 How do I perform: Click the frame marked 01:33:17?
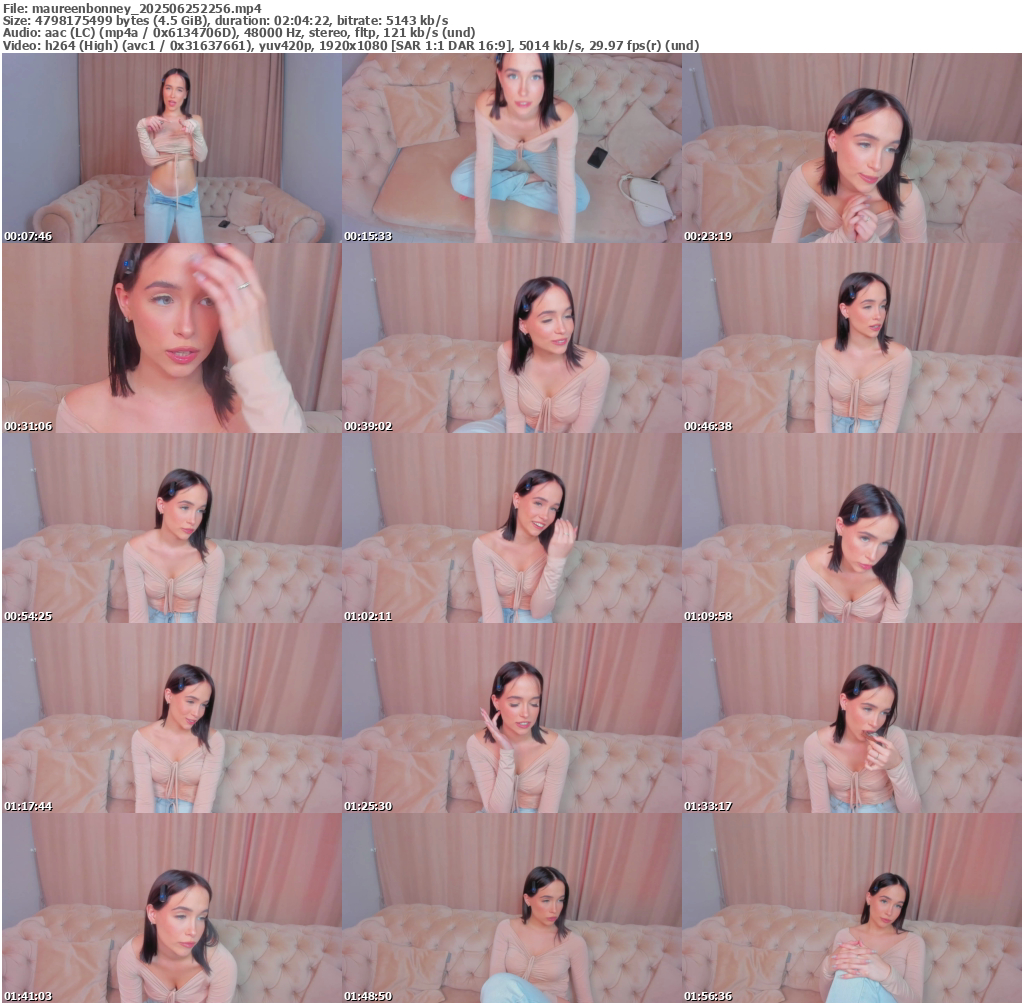851,718
